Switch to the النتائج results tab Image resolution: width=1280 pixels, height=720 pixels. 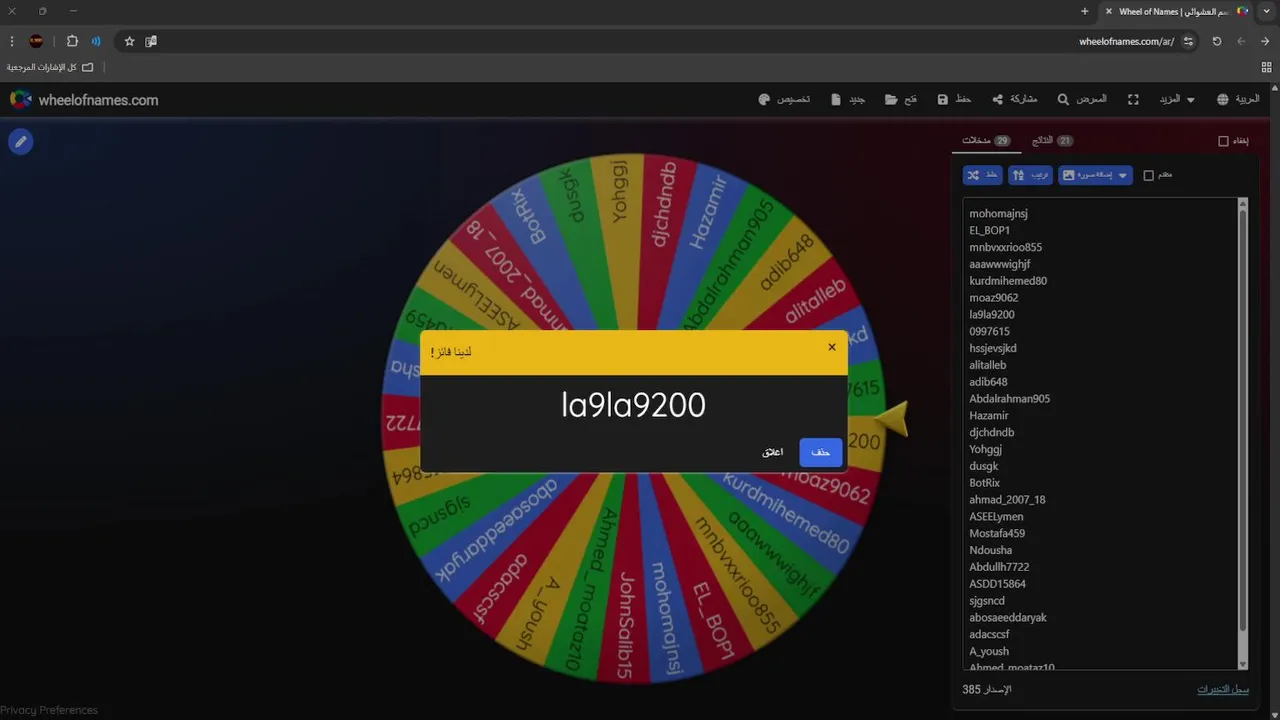click(x=1052, y=141)
